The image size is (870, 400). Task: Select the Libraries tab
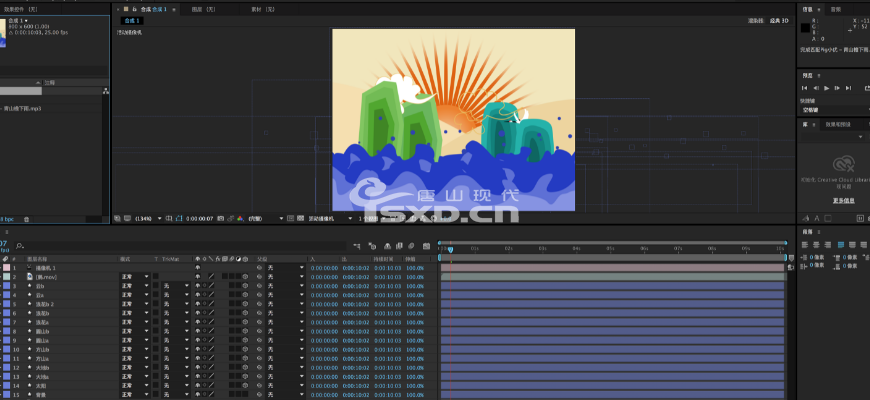click(x=805, y=125)
